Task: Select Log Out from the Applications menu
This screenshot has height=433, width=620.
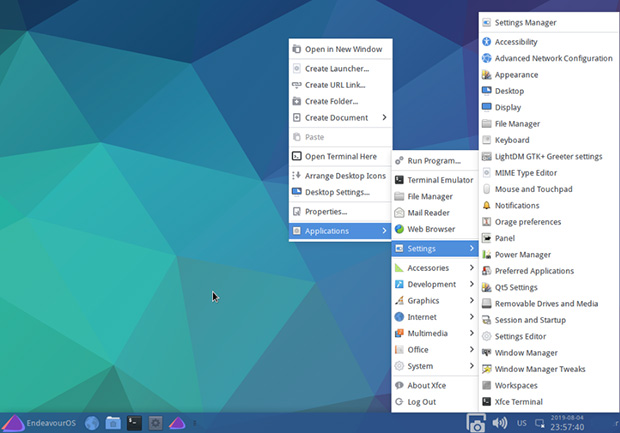Action: pyautogui.click(x=435, y=402)
